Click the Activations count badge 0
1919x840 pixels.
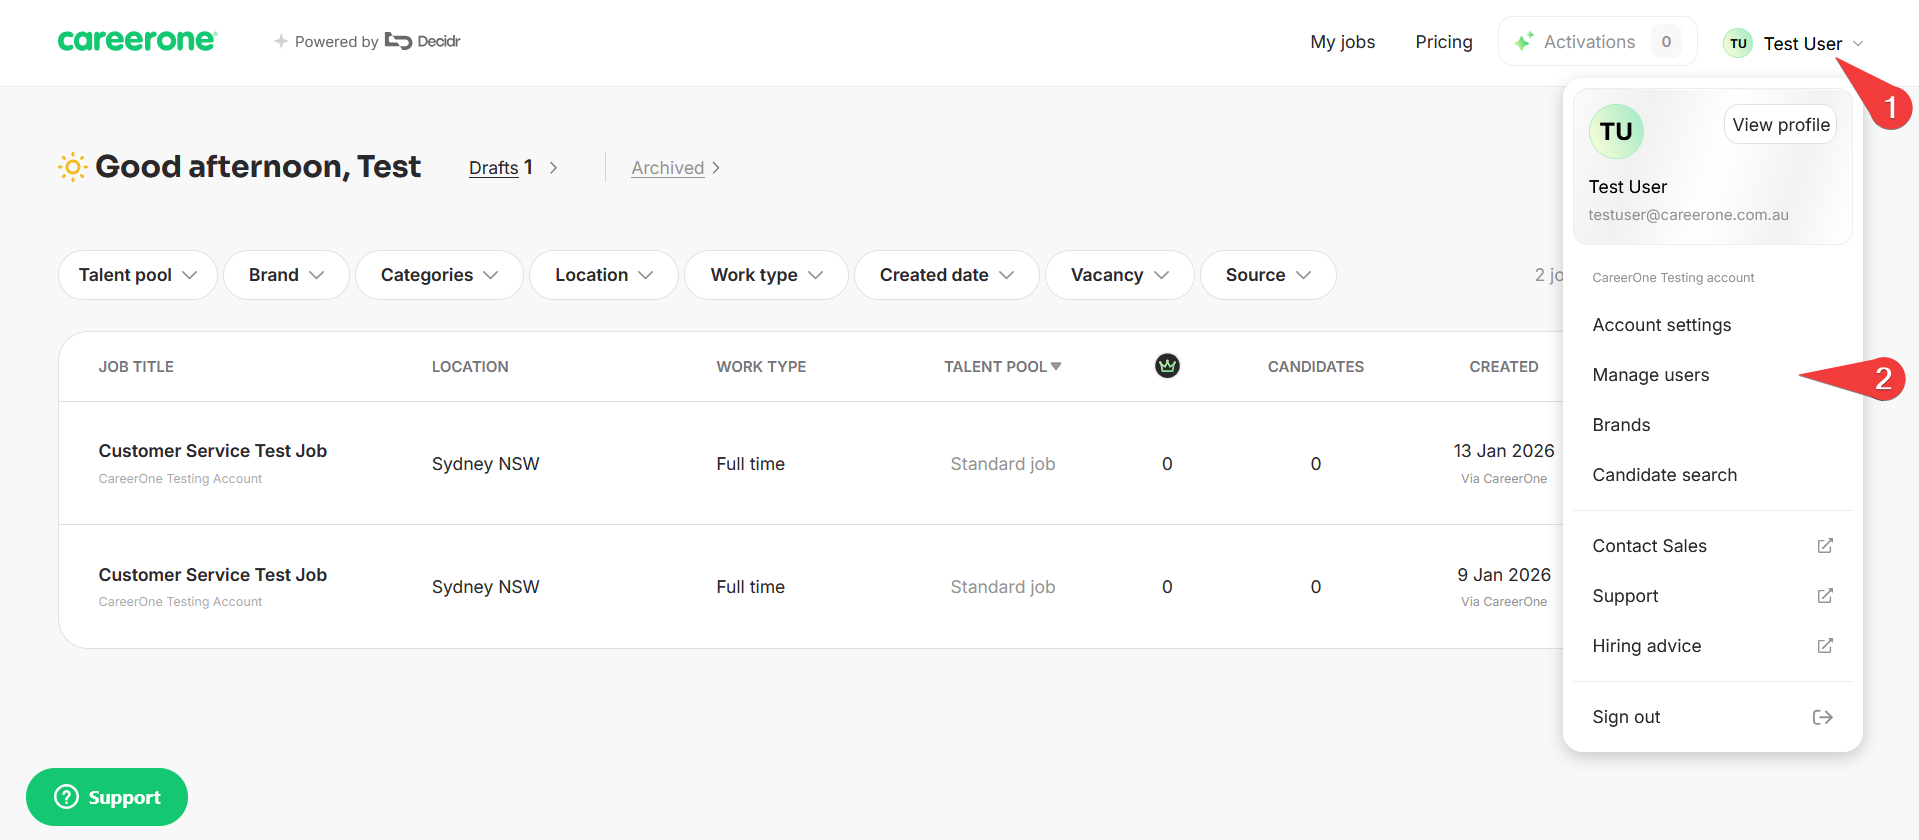(x=1666, y=42)
